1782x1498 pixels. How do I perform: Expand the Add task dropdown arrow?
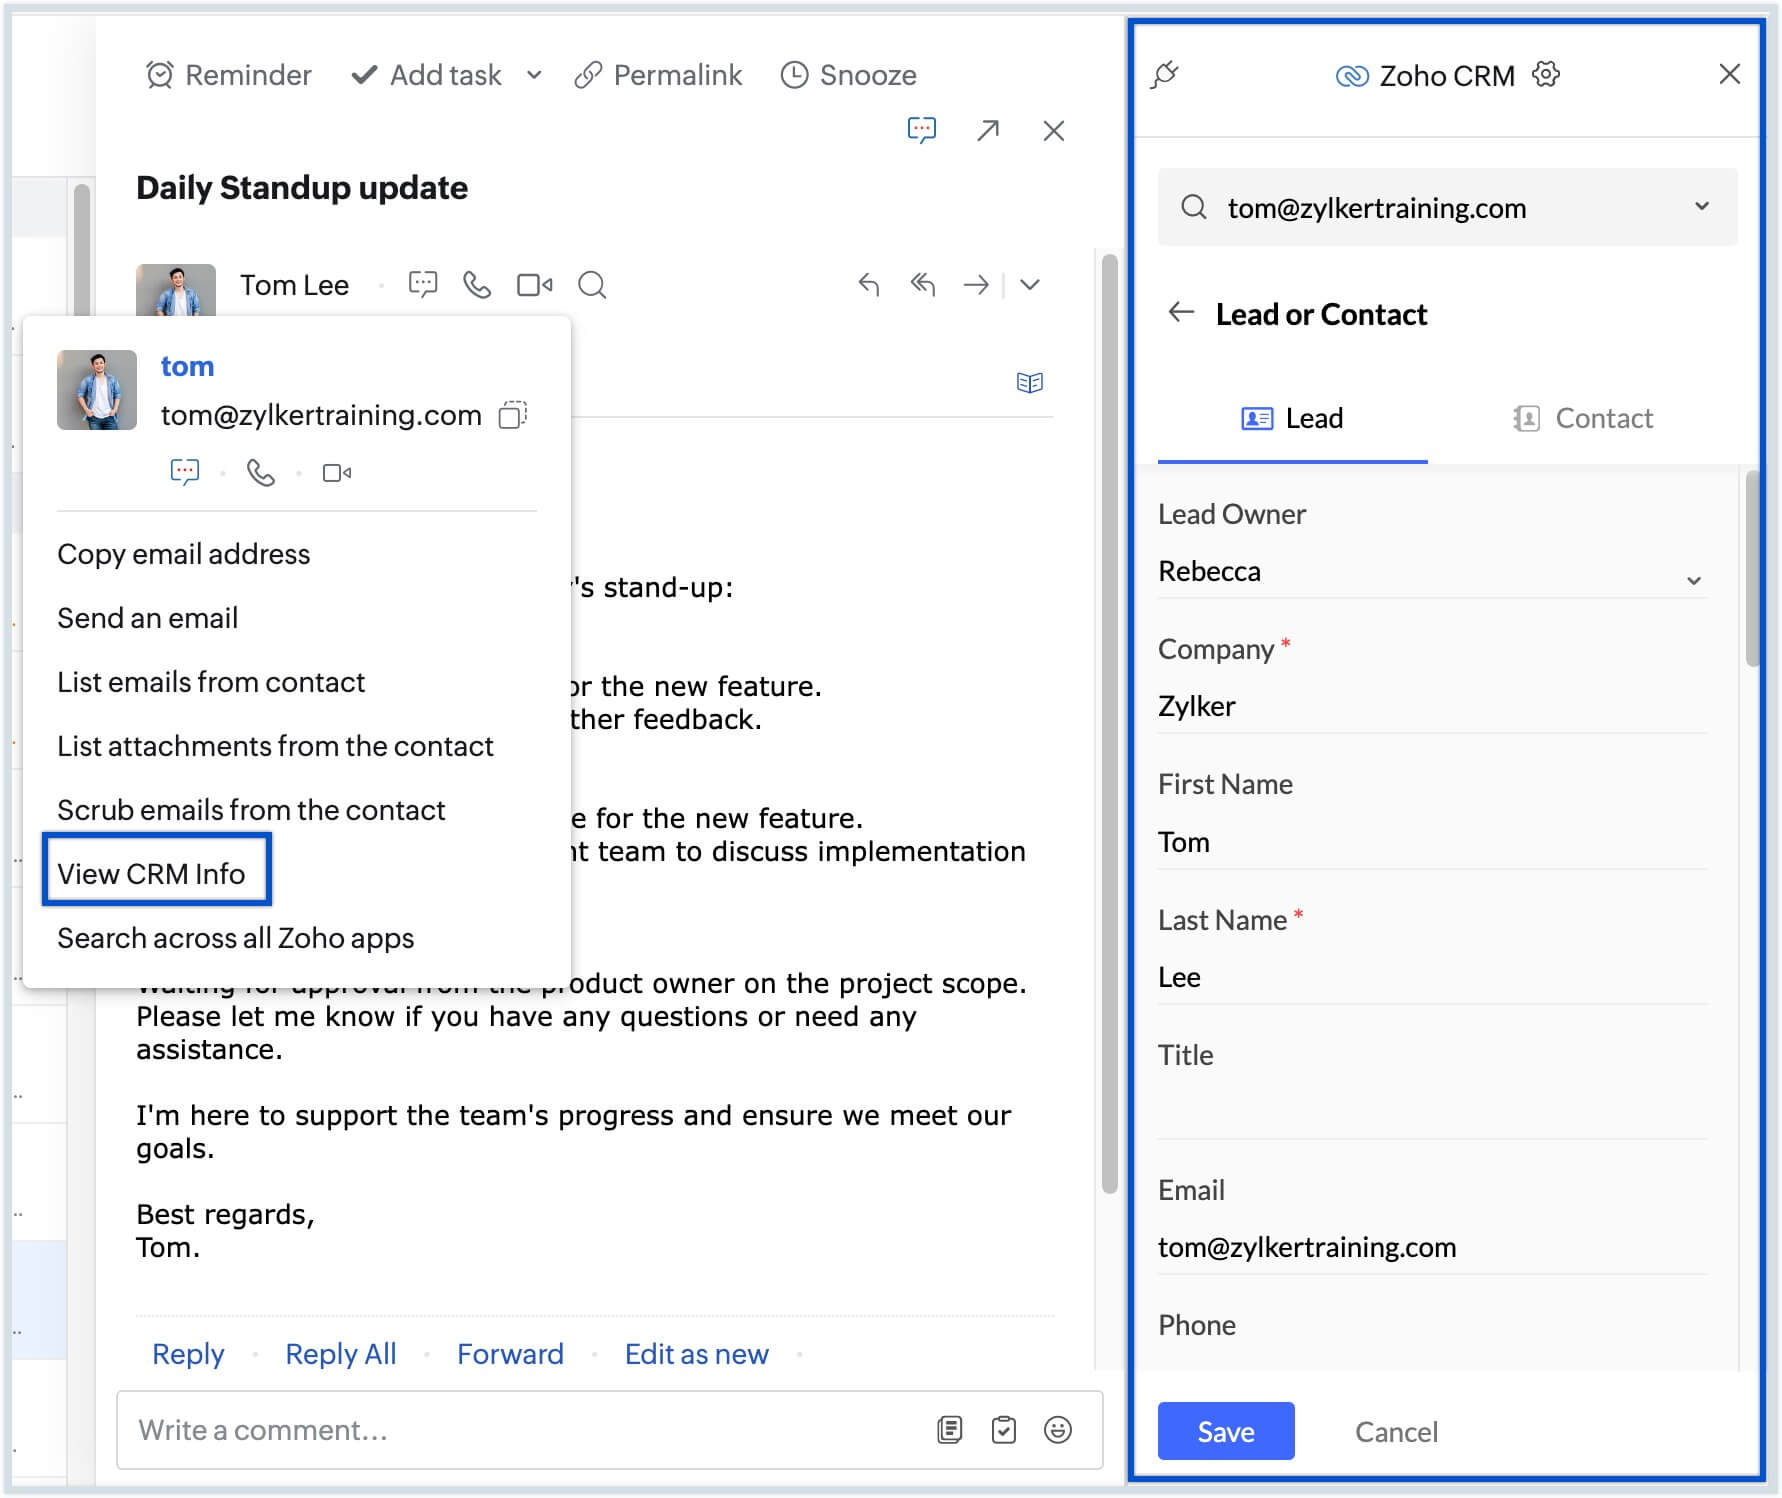(x=534, y=75)
